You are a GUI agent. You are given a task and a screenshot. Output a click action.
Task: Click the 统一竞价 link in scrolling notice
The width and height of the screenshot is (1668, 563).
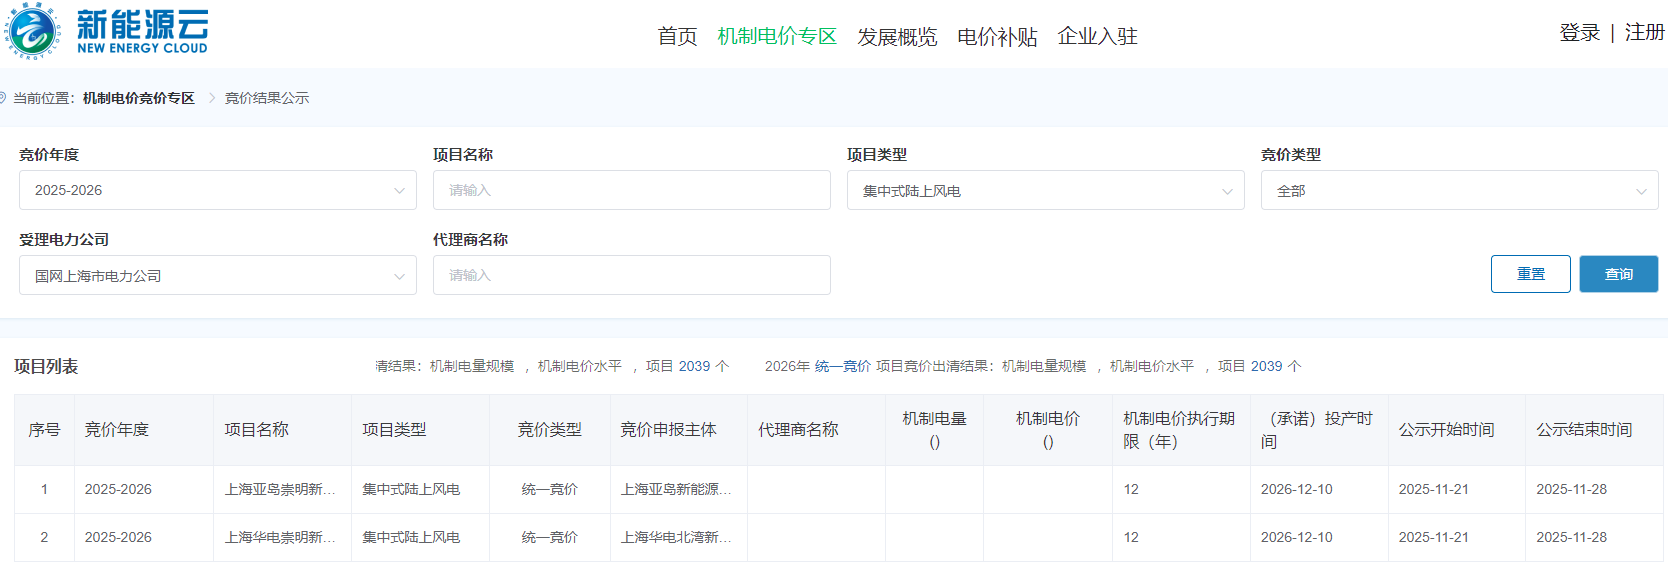pos(842,366)
